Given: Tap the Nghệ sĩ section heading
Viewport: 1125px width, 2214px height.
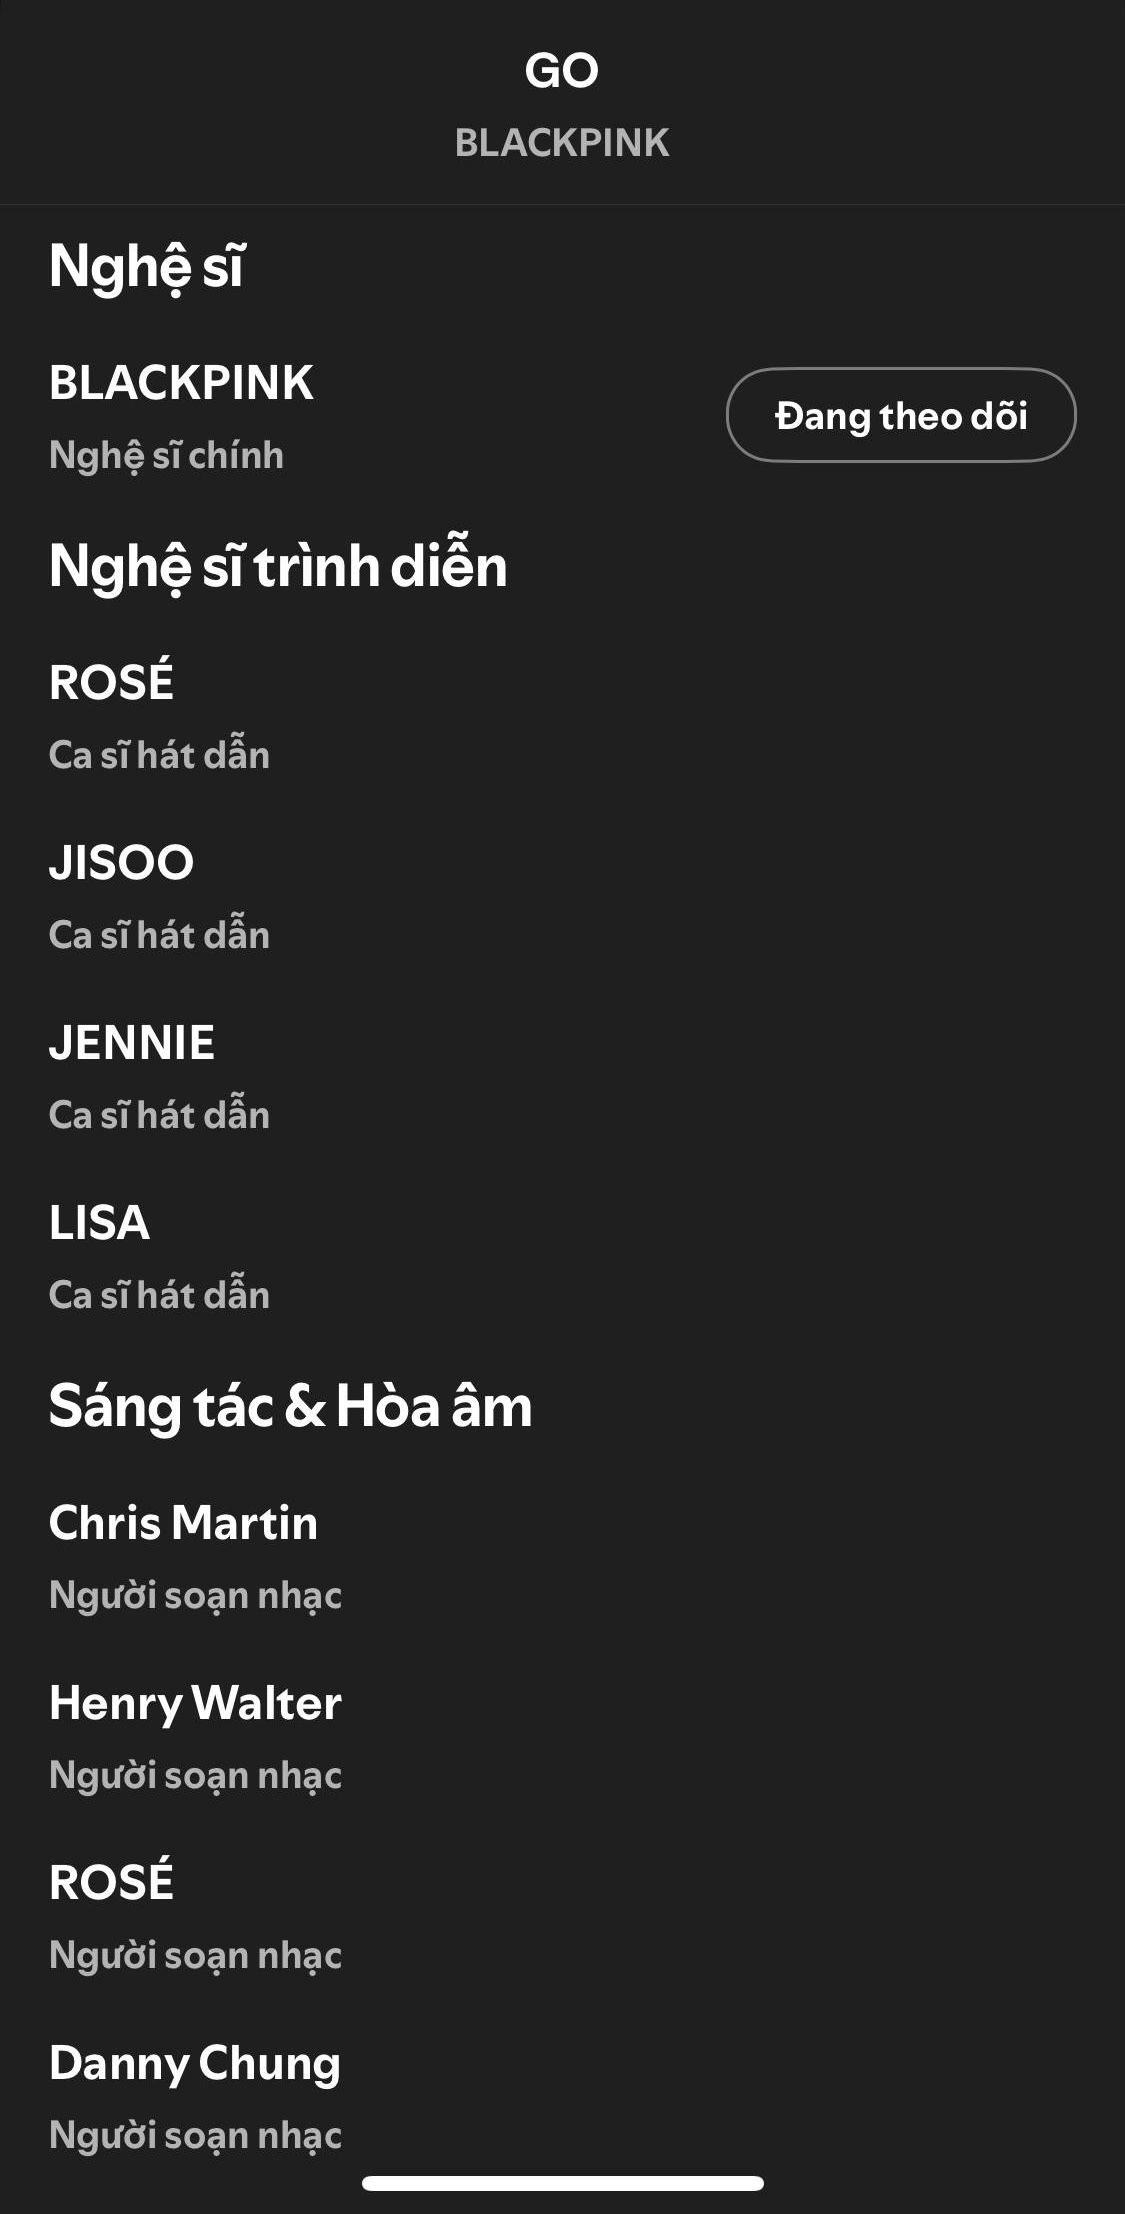Looking at the screenshot, I should click(147, 266).
